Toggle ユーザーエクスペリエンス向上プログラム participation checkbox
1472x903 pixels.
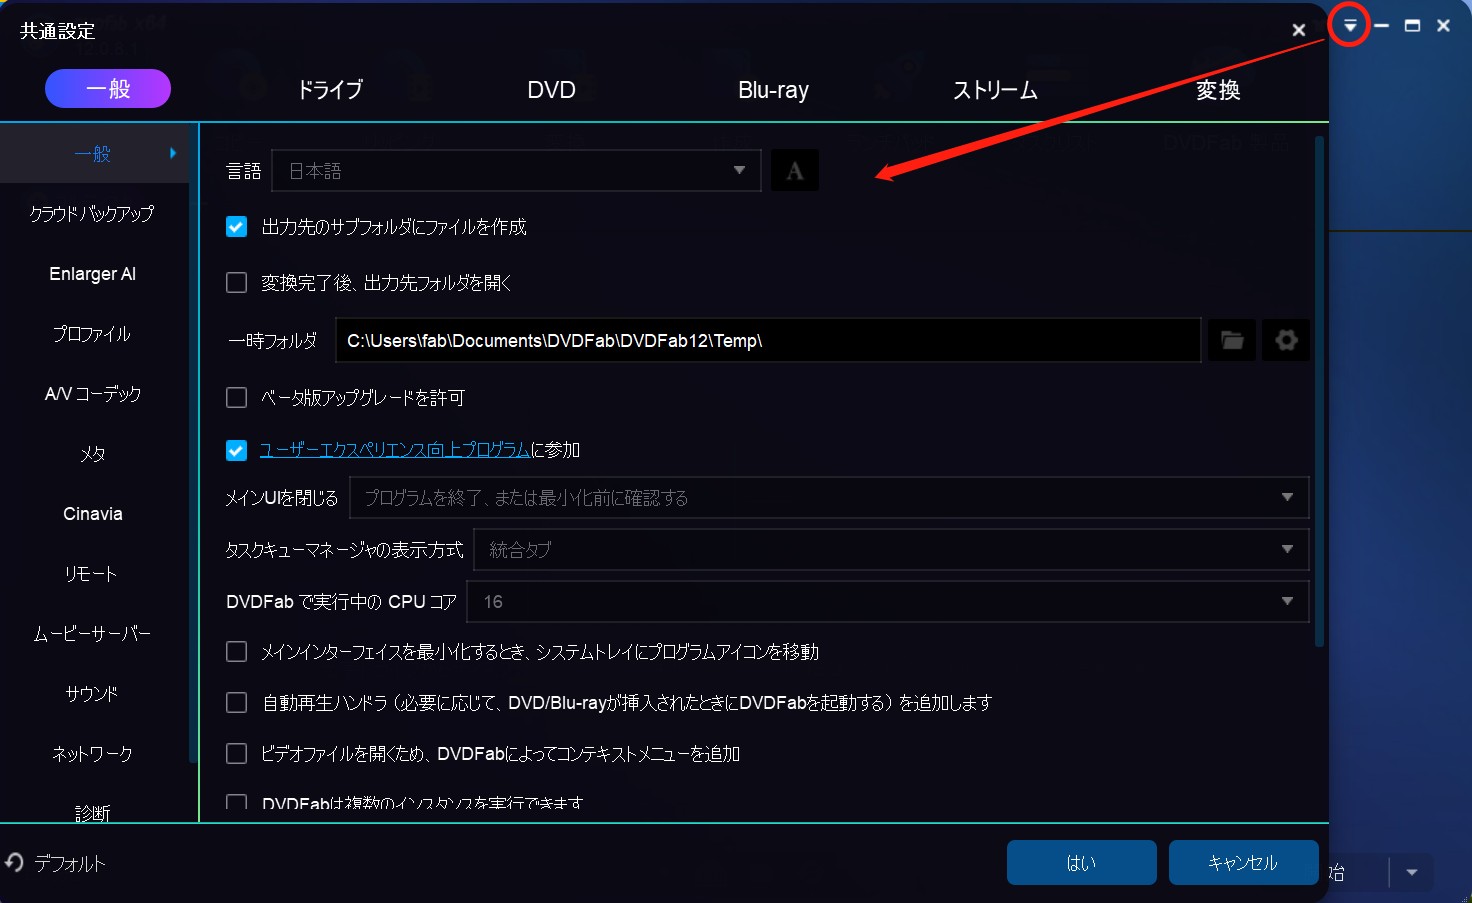click(x=236, y=450)
